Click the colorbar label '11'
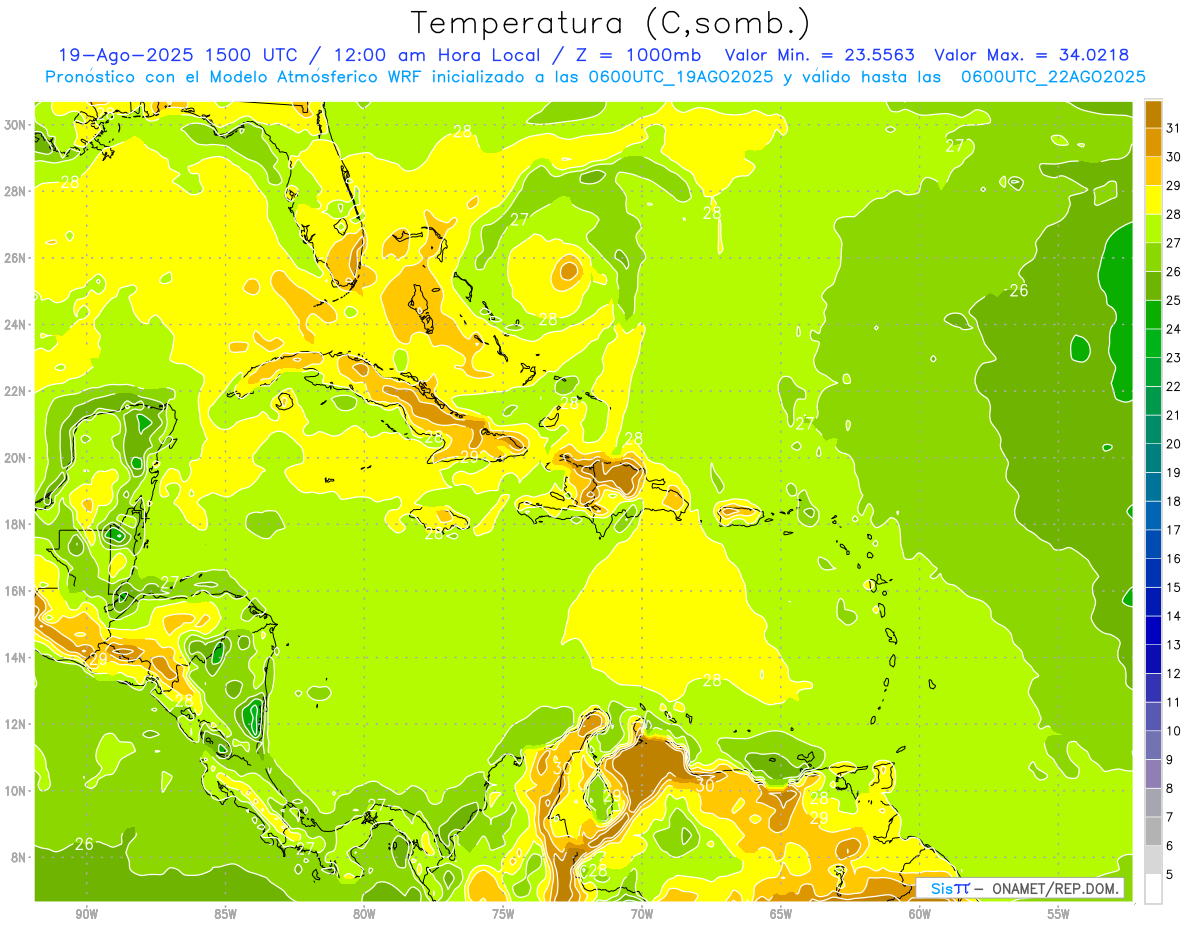 (1174, 702)
